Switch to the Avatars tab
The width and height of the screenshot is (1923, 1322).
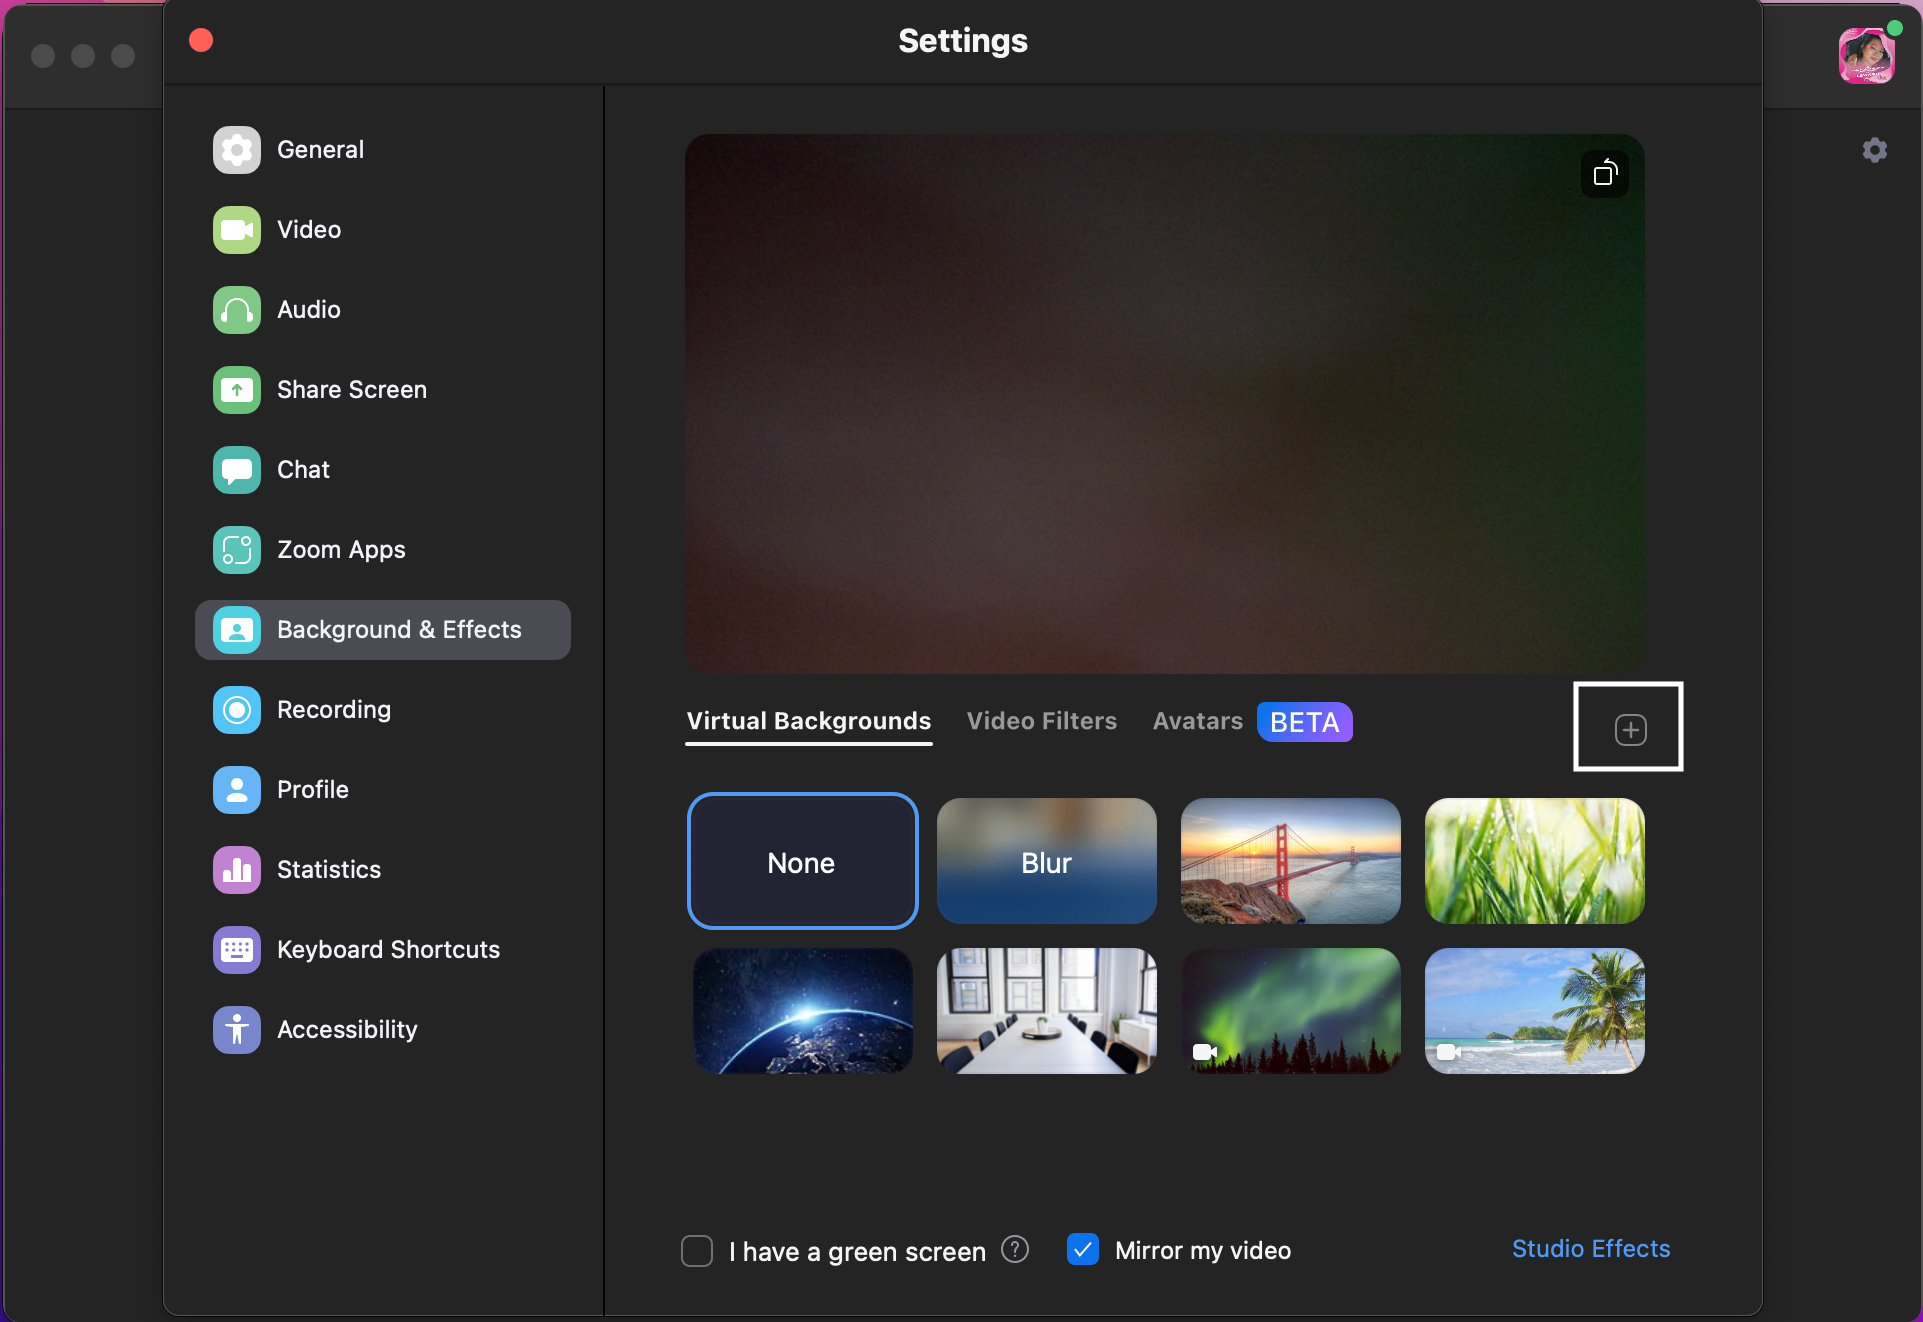click(x=1197, y=721)
